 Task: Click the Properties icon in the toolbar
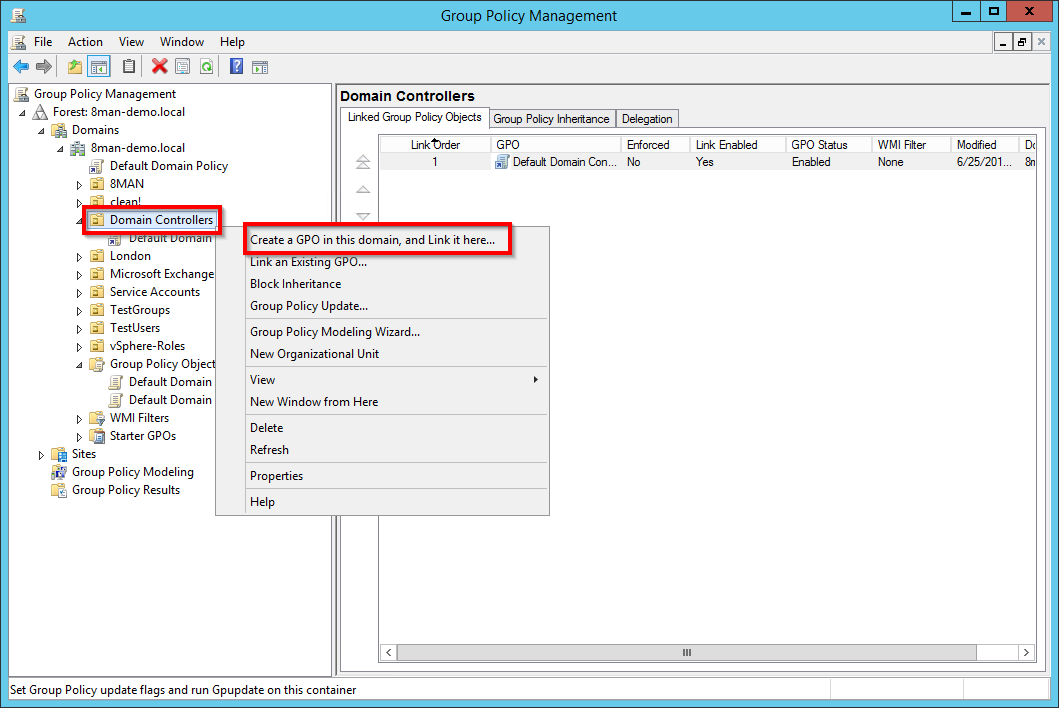coord(182,67)
